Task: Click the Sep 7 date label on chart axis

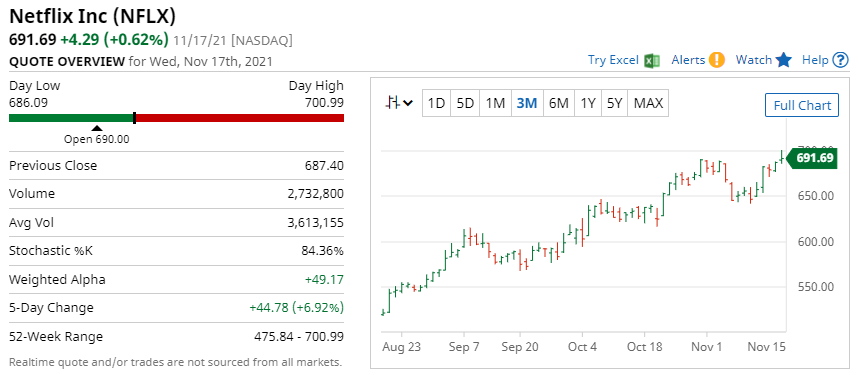Action: tap(464, 347)
